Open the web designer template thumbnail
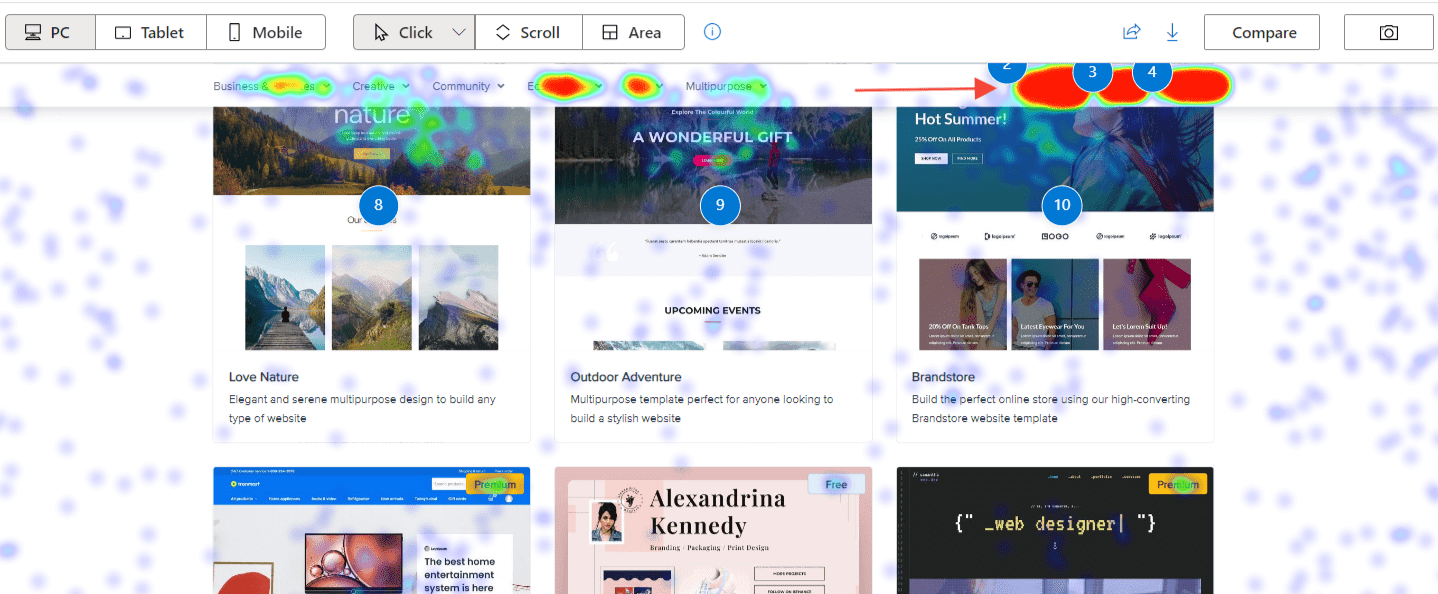 1055,530
